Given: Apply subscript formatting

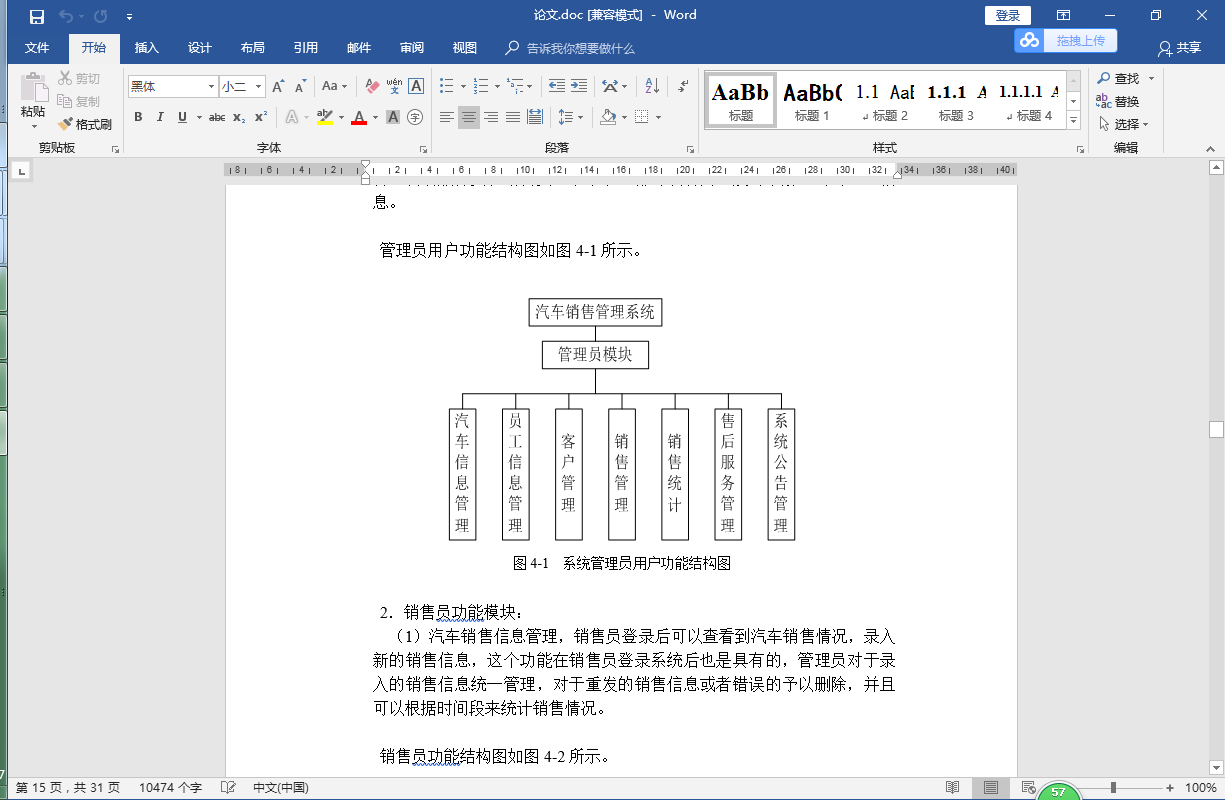Looking at the screenshot, I should 239,117.
